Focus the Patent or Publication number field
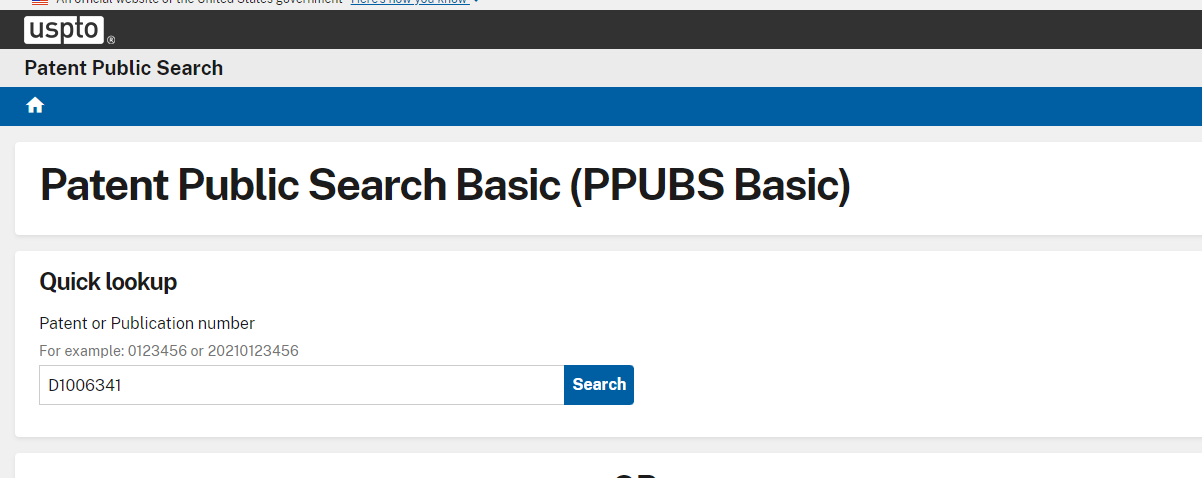 (301, 385)
